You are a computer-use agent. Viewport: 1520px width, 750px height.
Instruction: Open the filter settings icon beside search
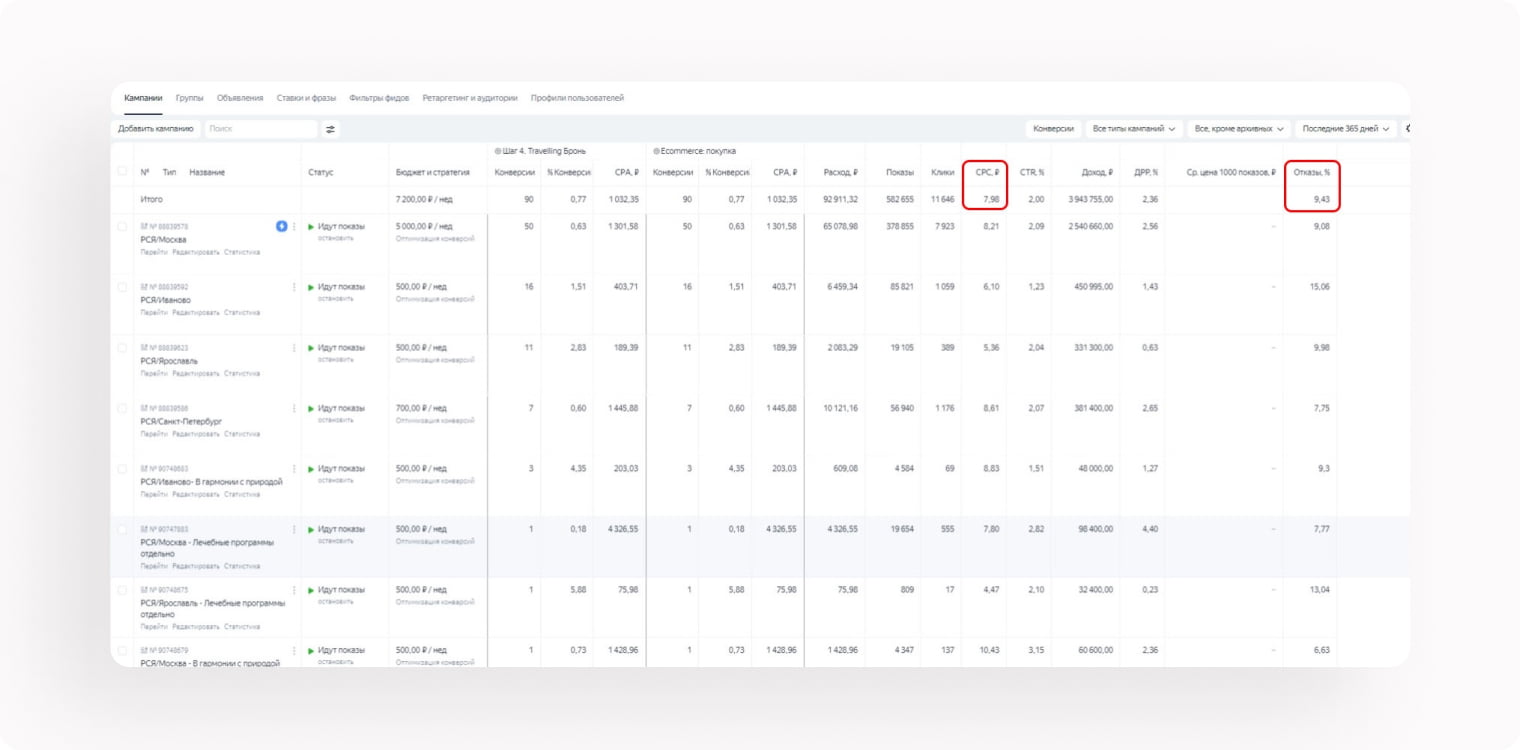point(331,129)
